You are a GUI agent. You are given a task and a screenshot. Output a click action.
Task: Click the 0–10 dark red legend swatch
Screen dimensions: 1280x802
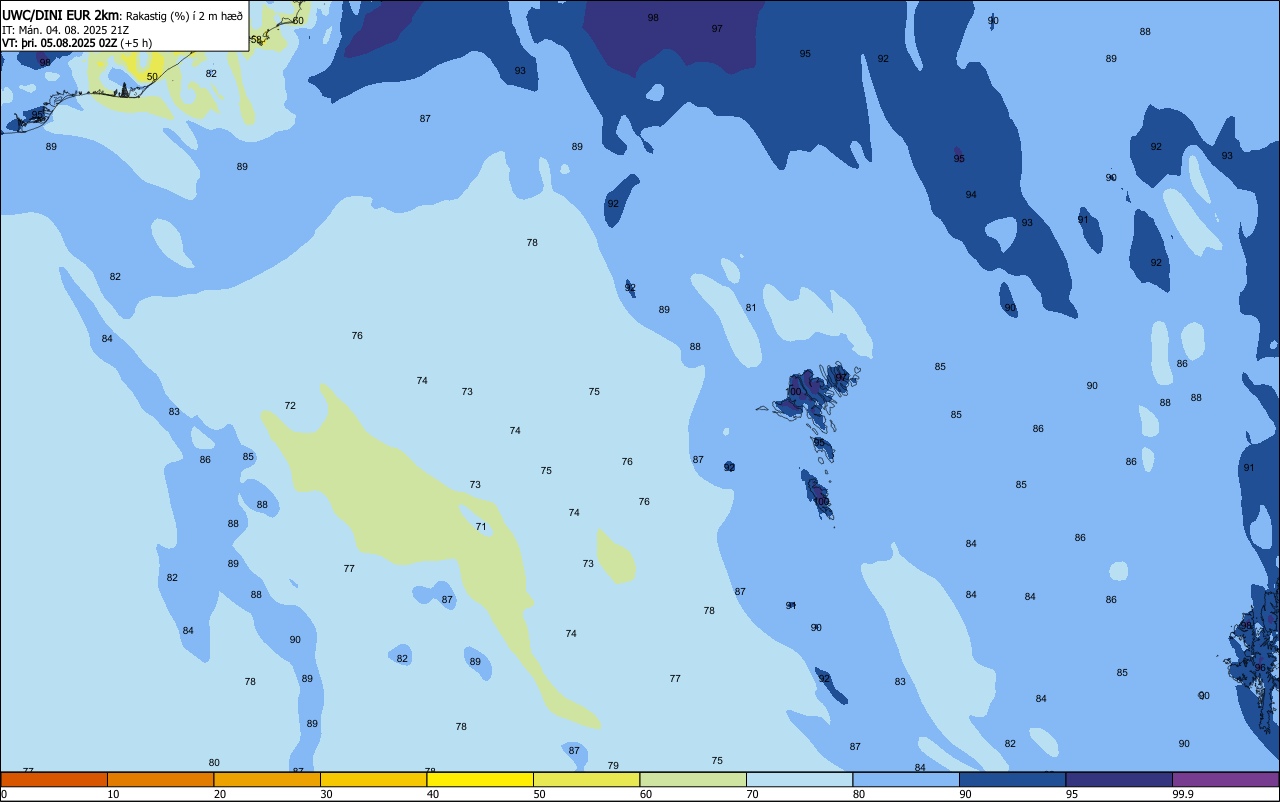coord(54,779)
